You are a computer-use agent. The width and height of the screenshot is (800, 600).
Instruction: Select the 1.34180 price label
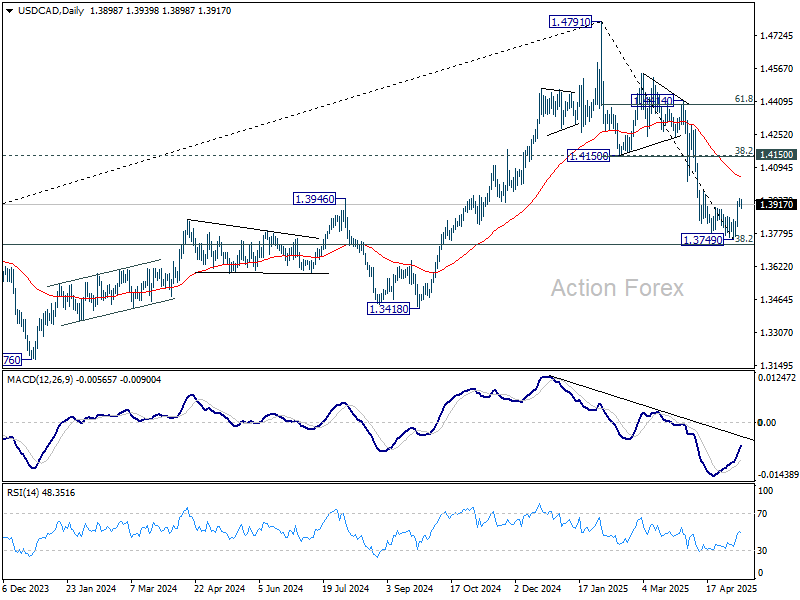click(x=388, y=309)
